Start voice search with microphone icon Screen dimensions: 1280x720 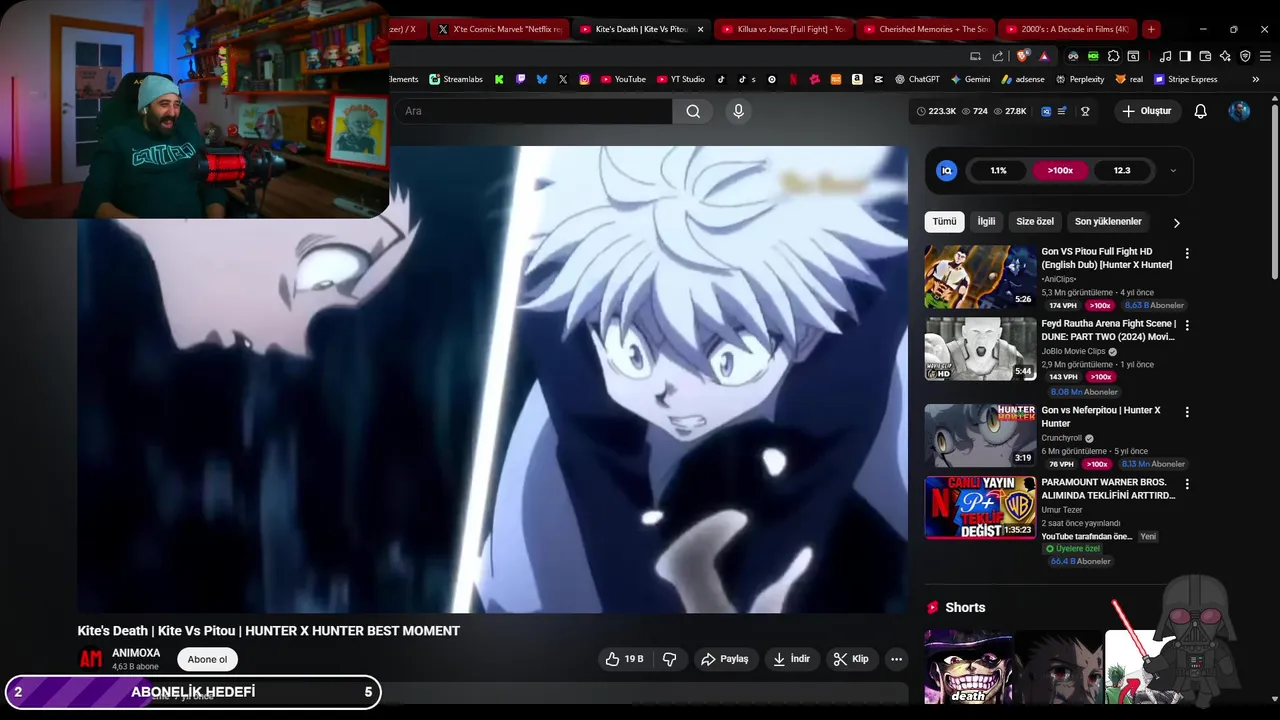point(738,111)
